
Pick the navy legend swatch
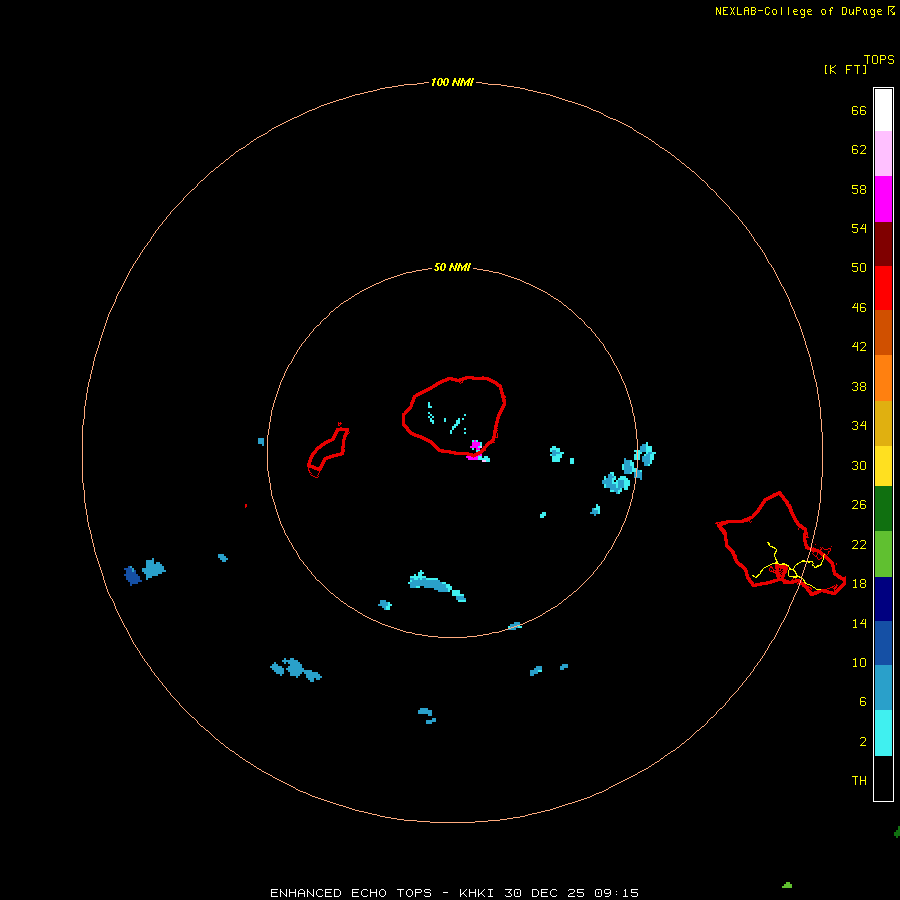883,599
